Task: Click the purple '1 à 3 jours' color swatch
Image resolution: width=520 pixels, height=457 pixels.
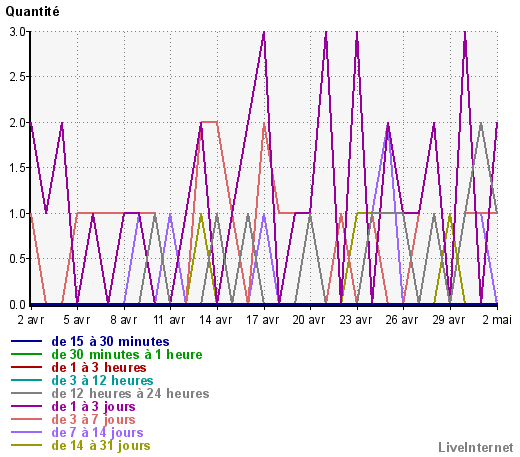Action: (x=26, y=406)
